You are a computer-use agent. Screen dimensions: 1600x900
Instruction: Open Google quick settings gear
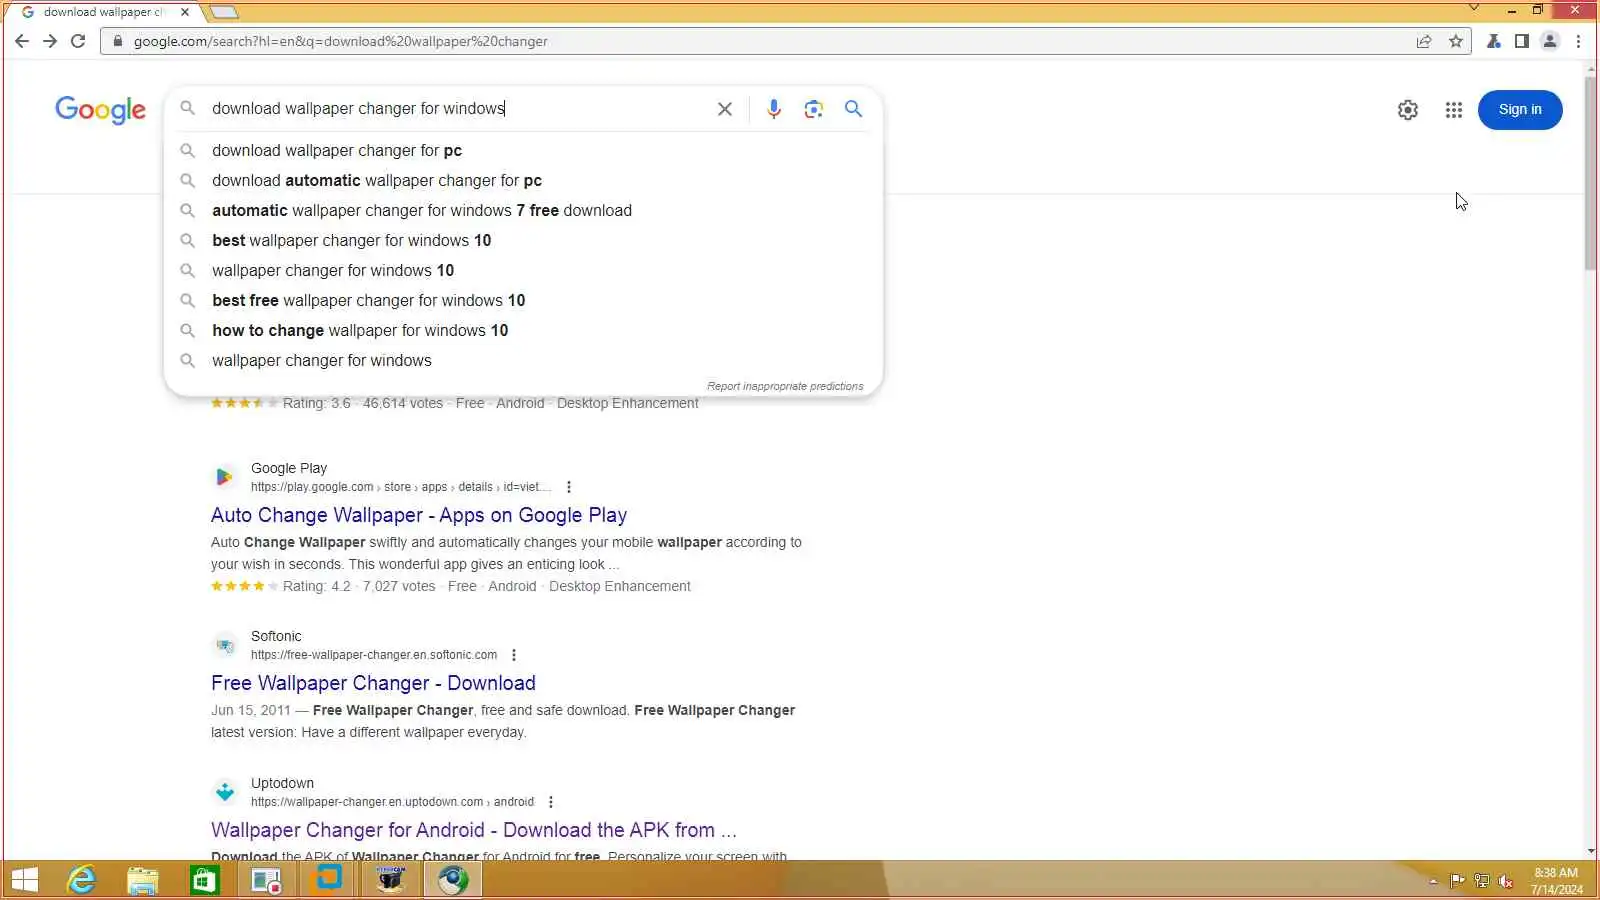click(1408, 110)
